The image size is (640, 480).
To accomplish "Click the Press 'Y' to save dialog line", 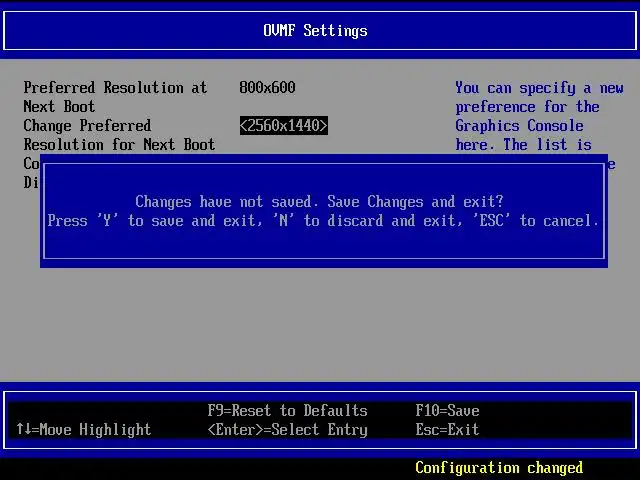I will coord(323,220).
